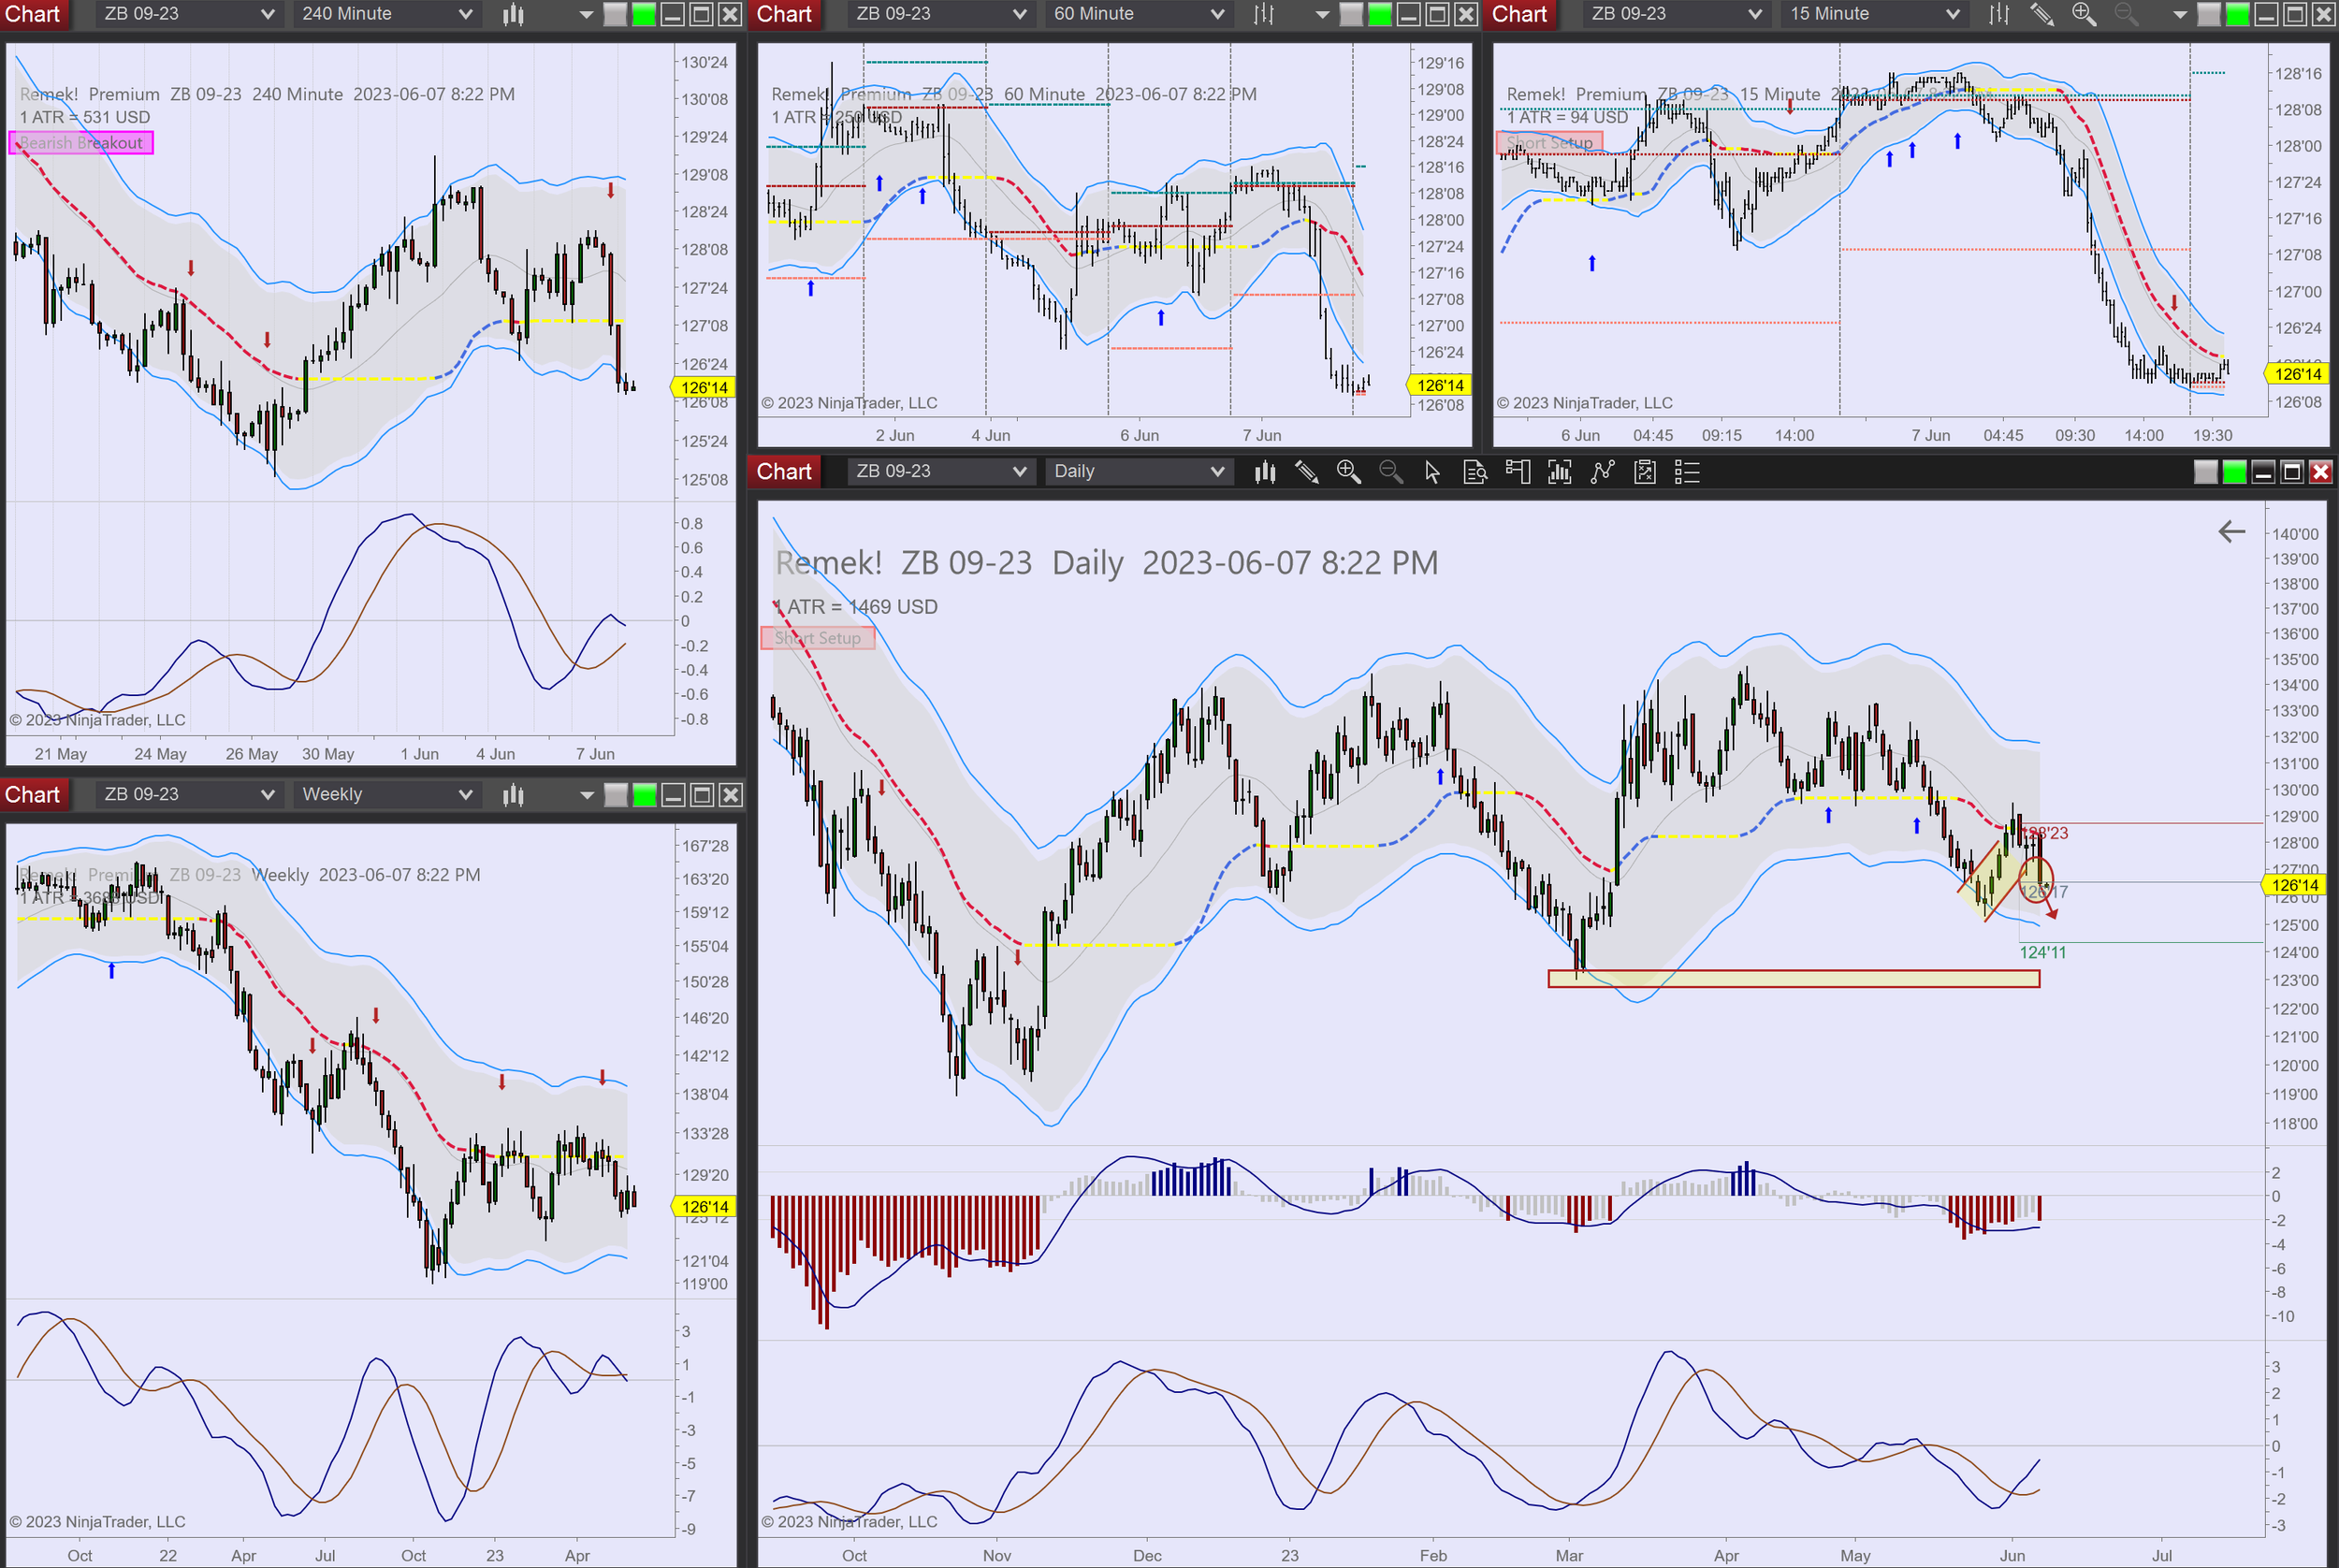Toggle green link button on Daily chart
Screen dimensions: 2339x1568
click(2234, 472)
